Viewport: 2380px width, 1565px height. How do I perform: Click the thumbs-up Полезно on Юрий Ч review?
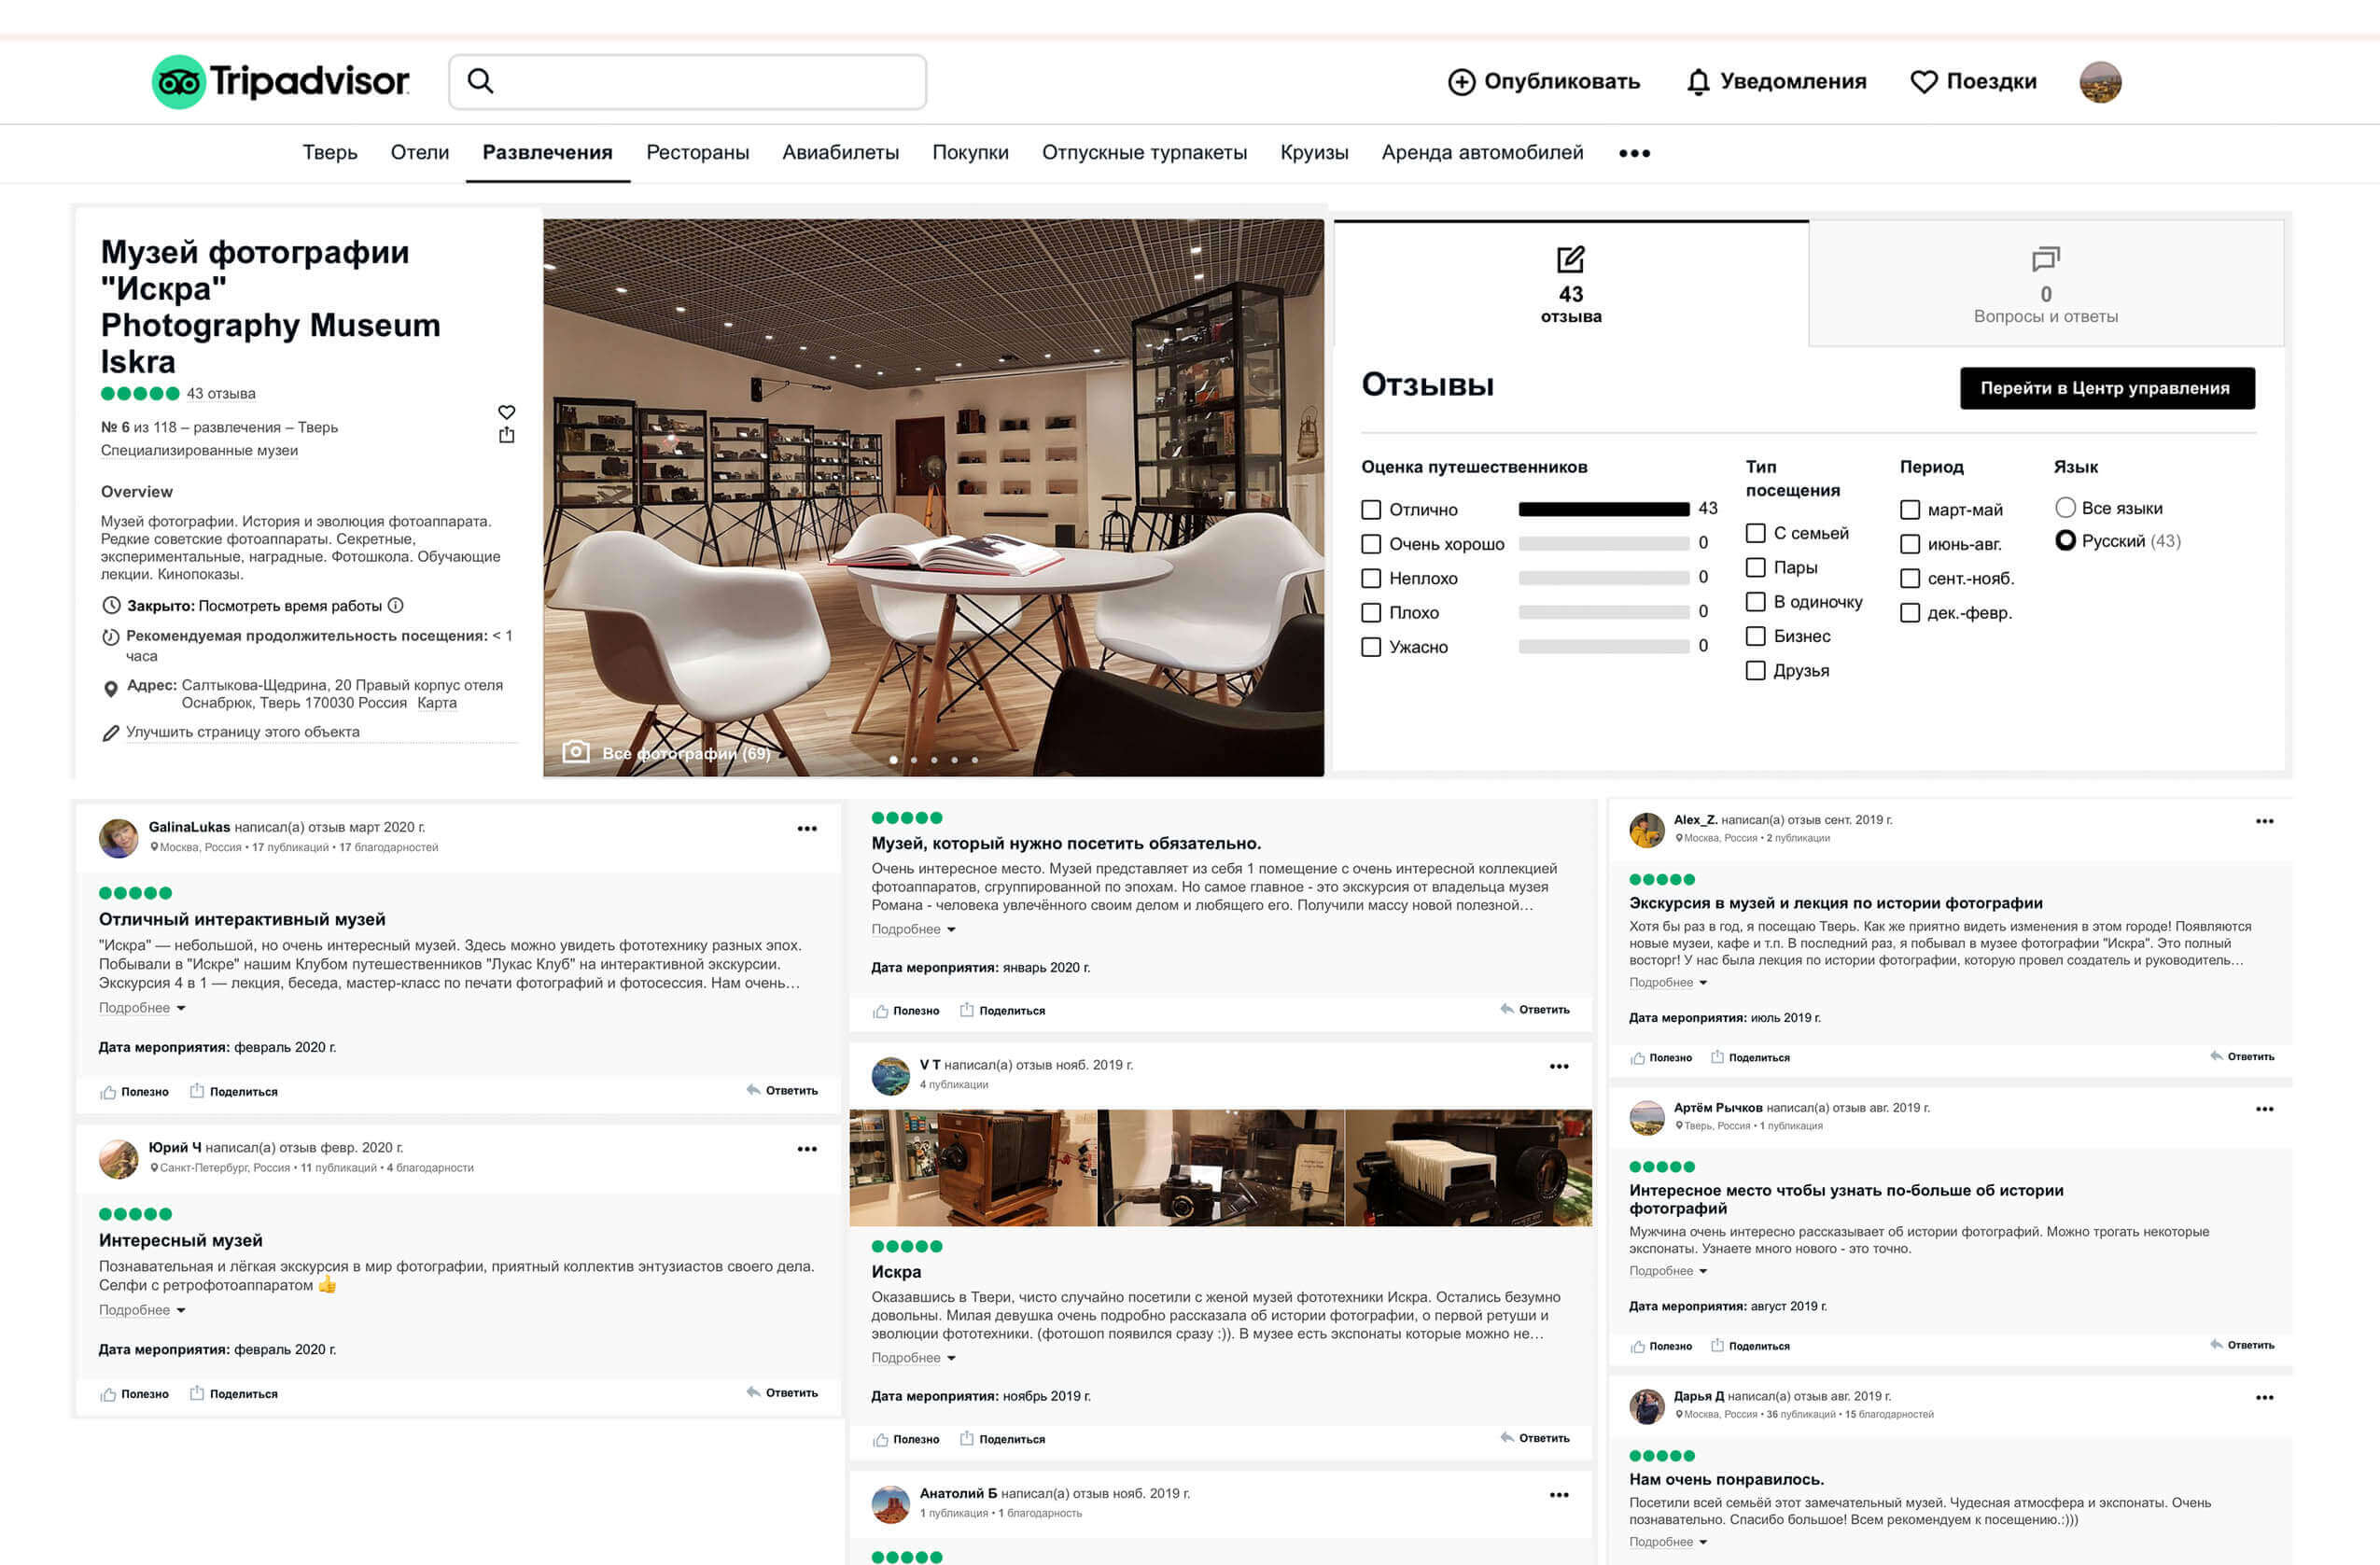coord(135,1394)
